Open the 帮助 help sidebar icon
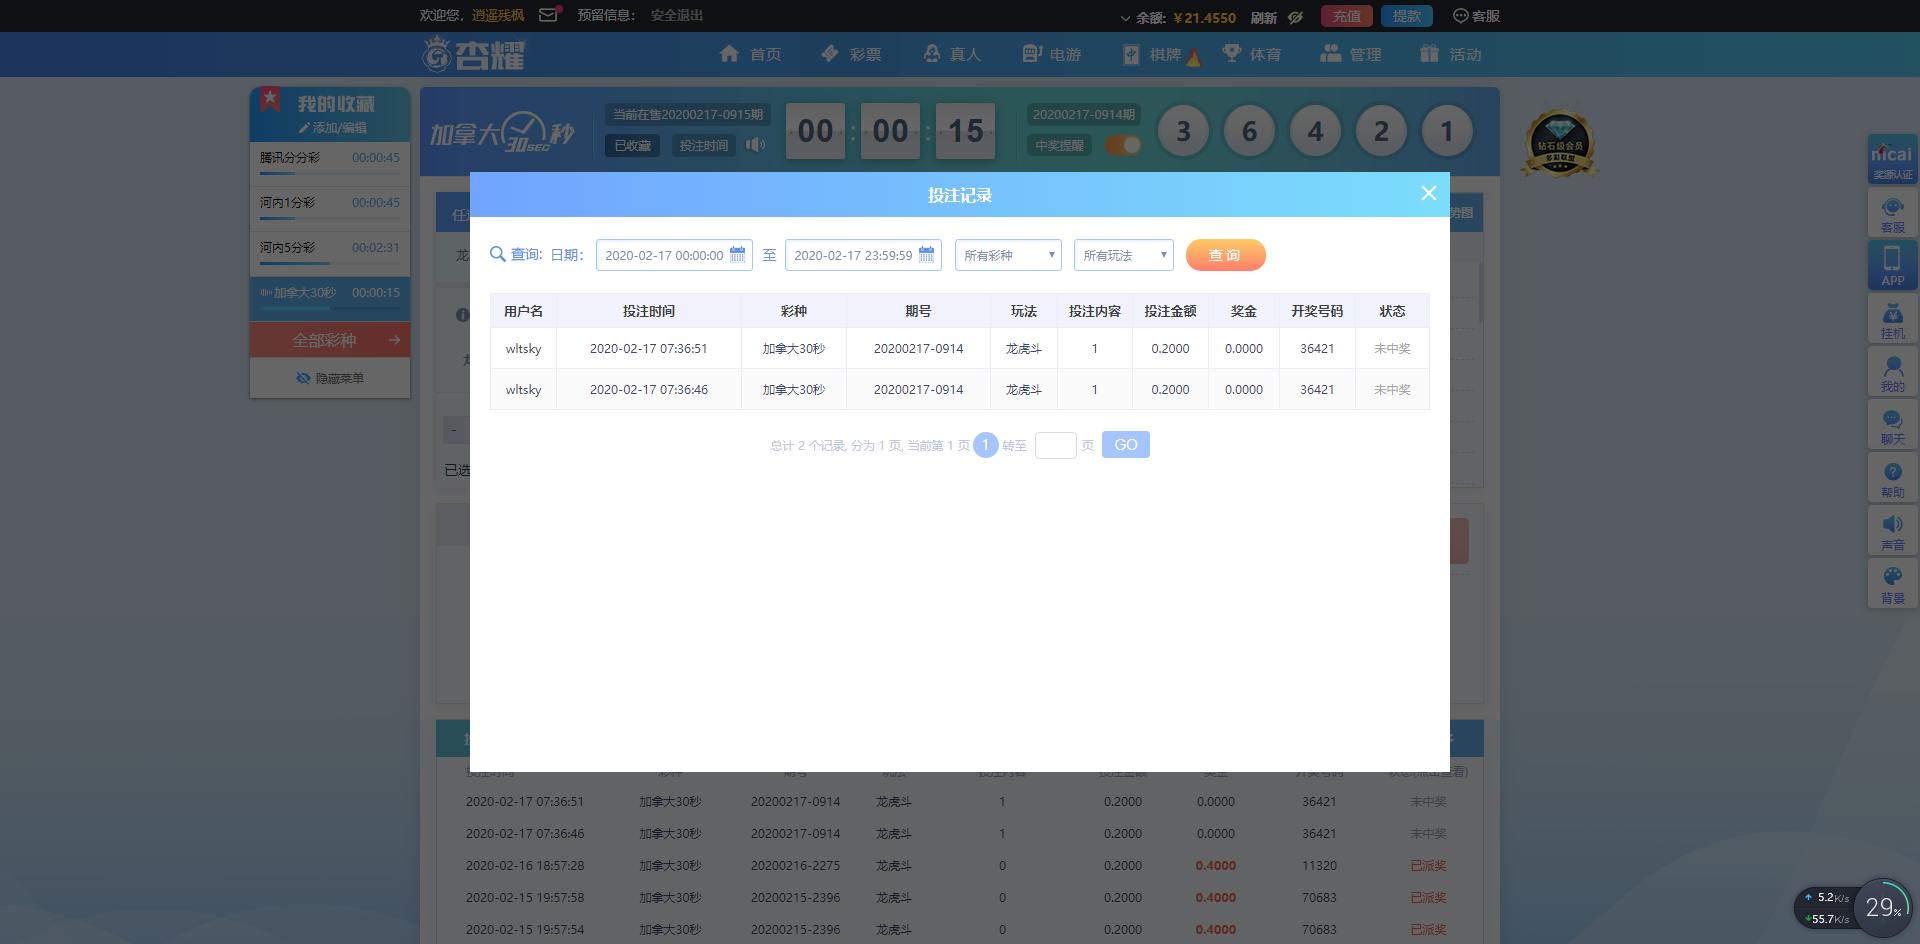 click(1892, 478)
